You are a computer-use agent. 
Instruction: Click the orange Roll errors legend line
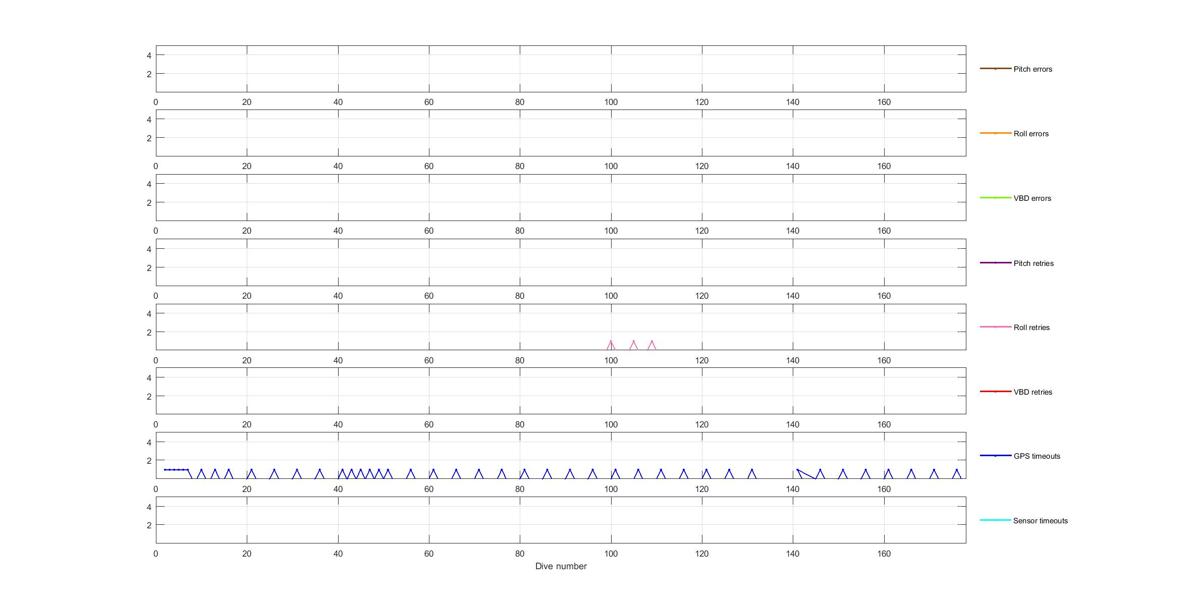995,133
